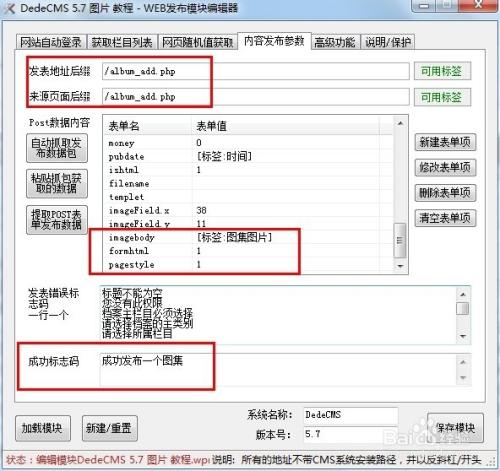Select the pagestyle form row

248,265
